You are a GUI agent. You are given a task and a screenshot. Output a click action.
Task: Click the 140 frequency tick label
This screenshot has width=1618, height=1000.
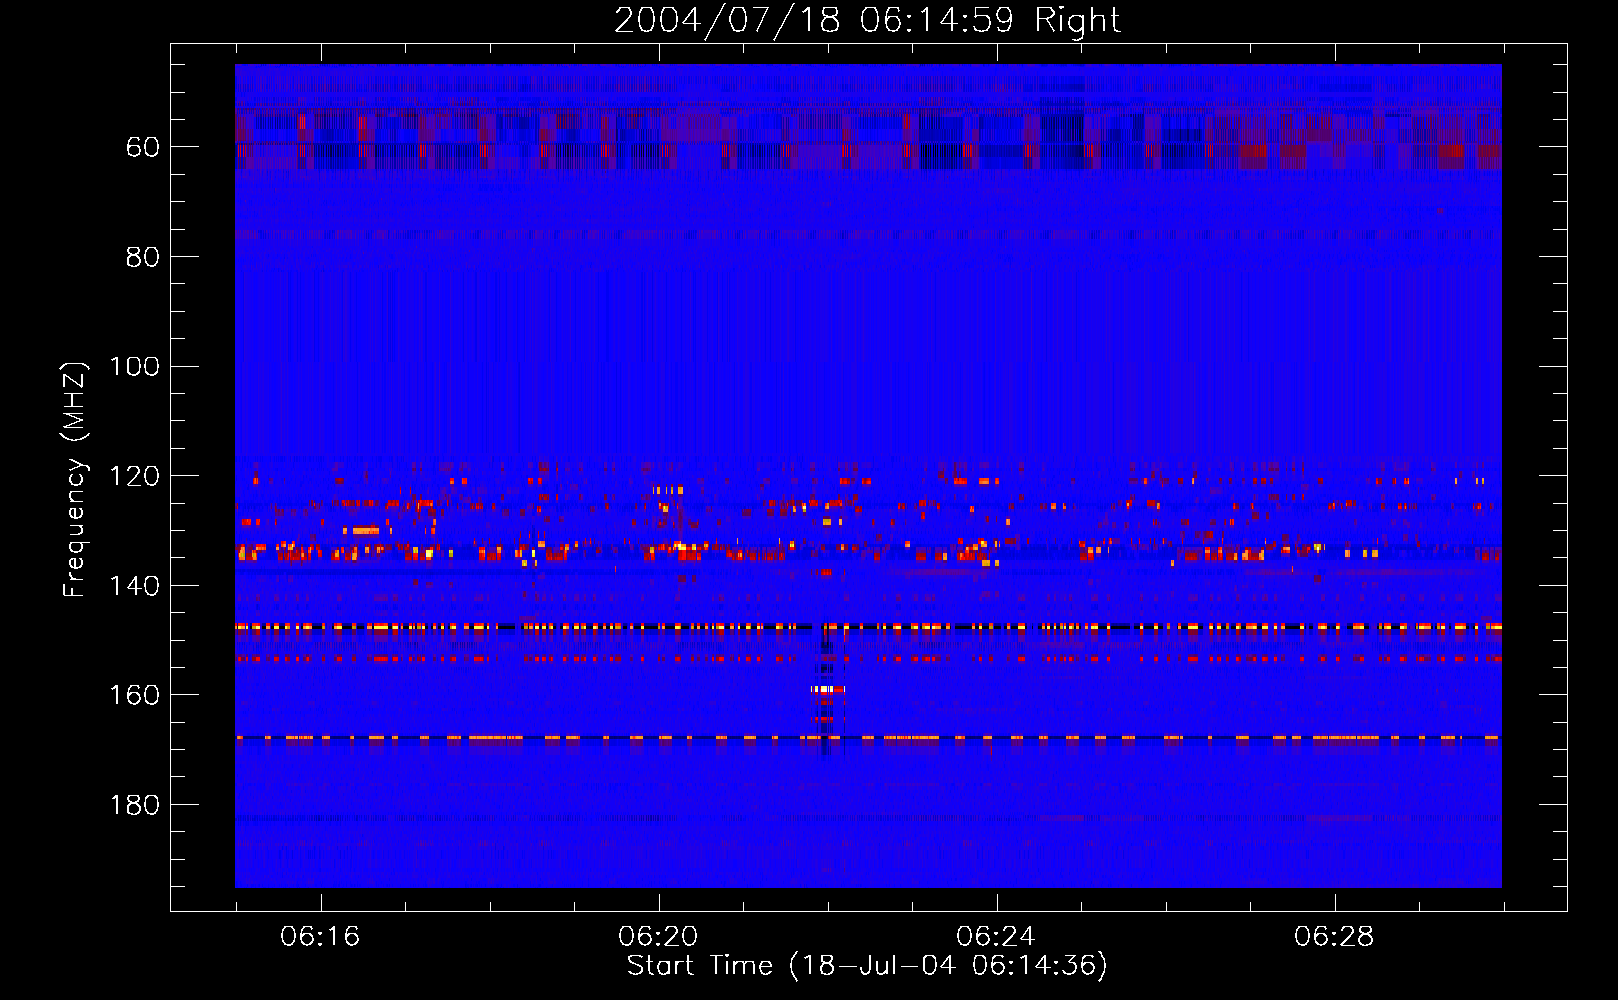pos(135,586)
